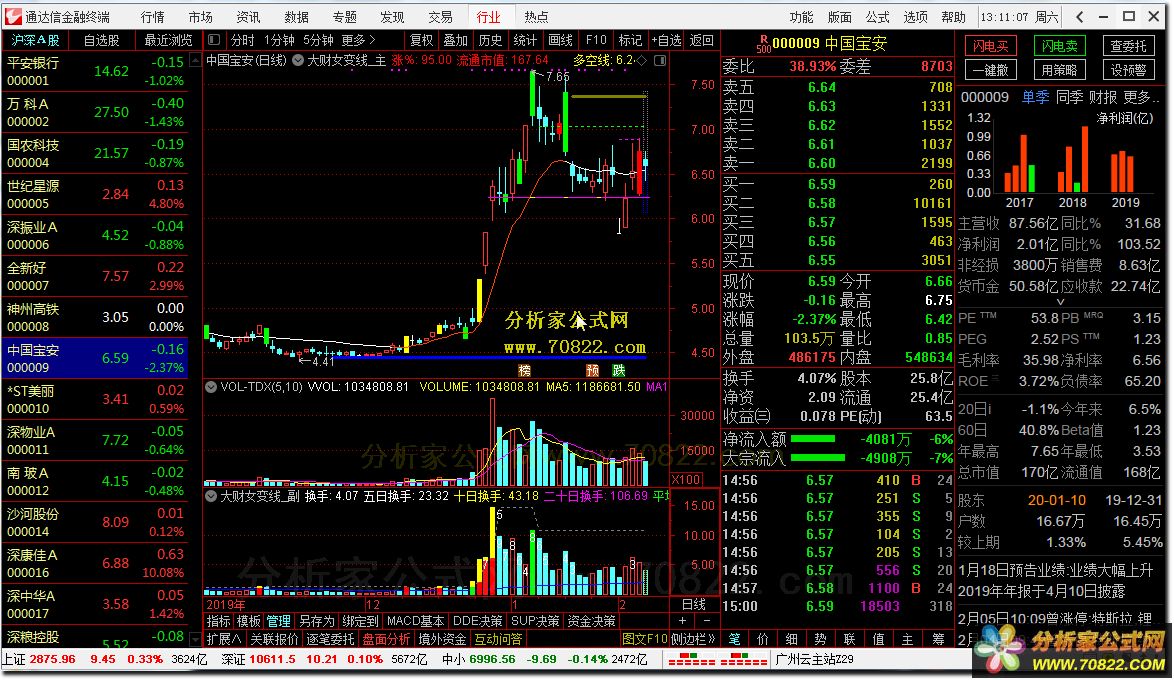
Task: Switch financial view to 同季
Action: (1069, 97)
